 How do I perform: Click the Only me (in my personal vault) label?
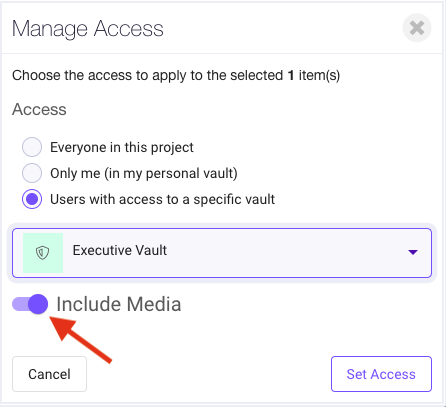[144, 173]
